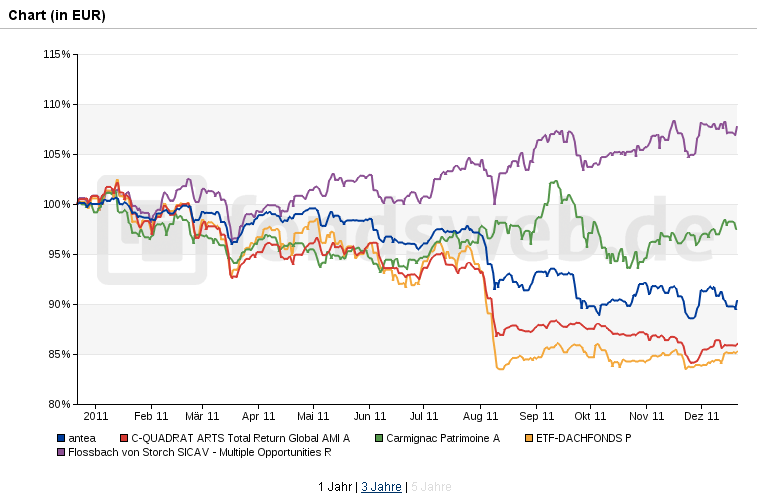This screenshot has width=757, height=502.
Task: Click the blue antea legend swatch
Action: 61,438
